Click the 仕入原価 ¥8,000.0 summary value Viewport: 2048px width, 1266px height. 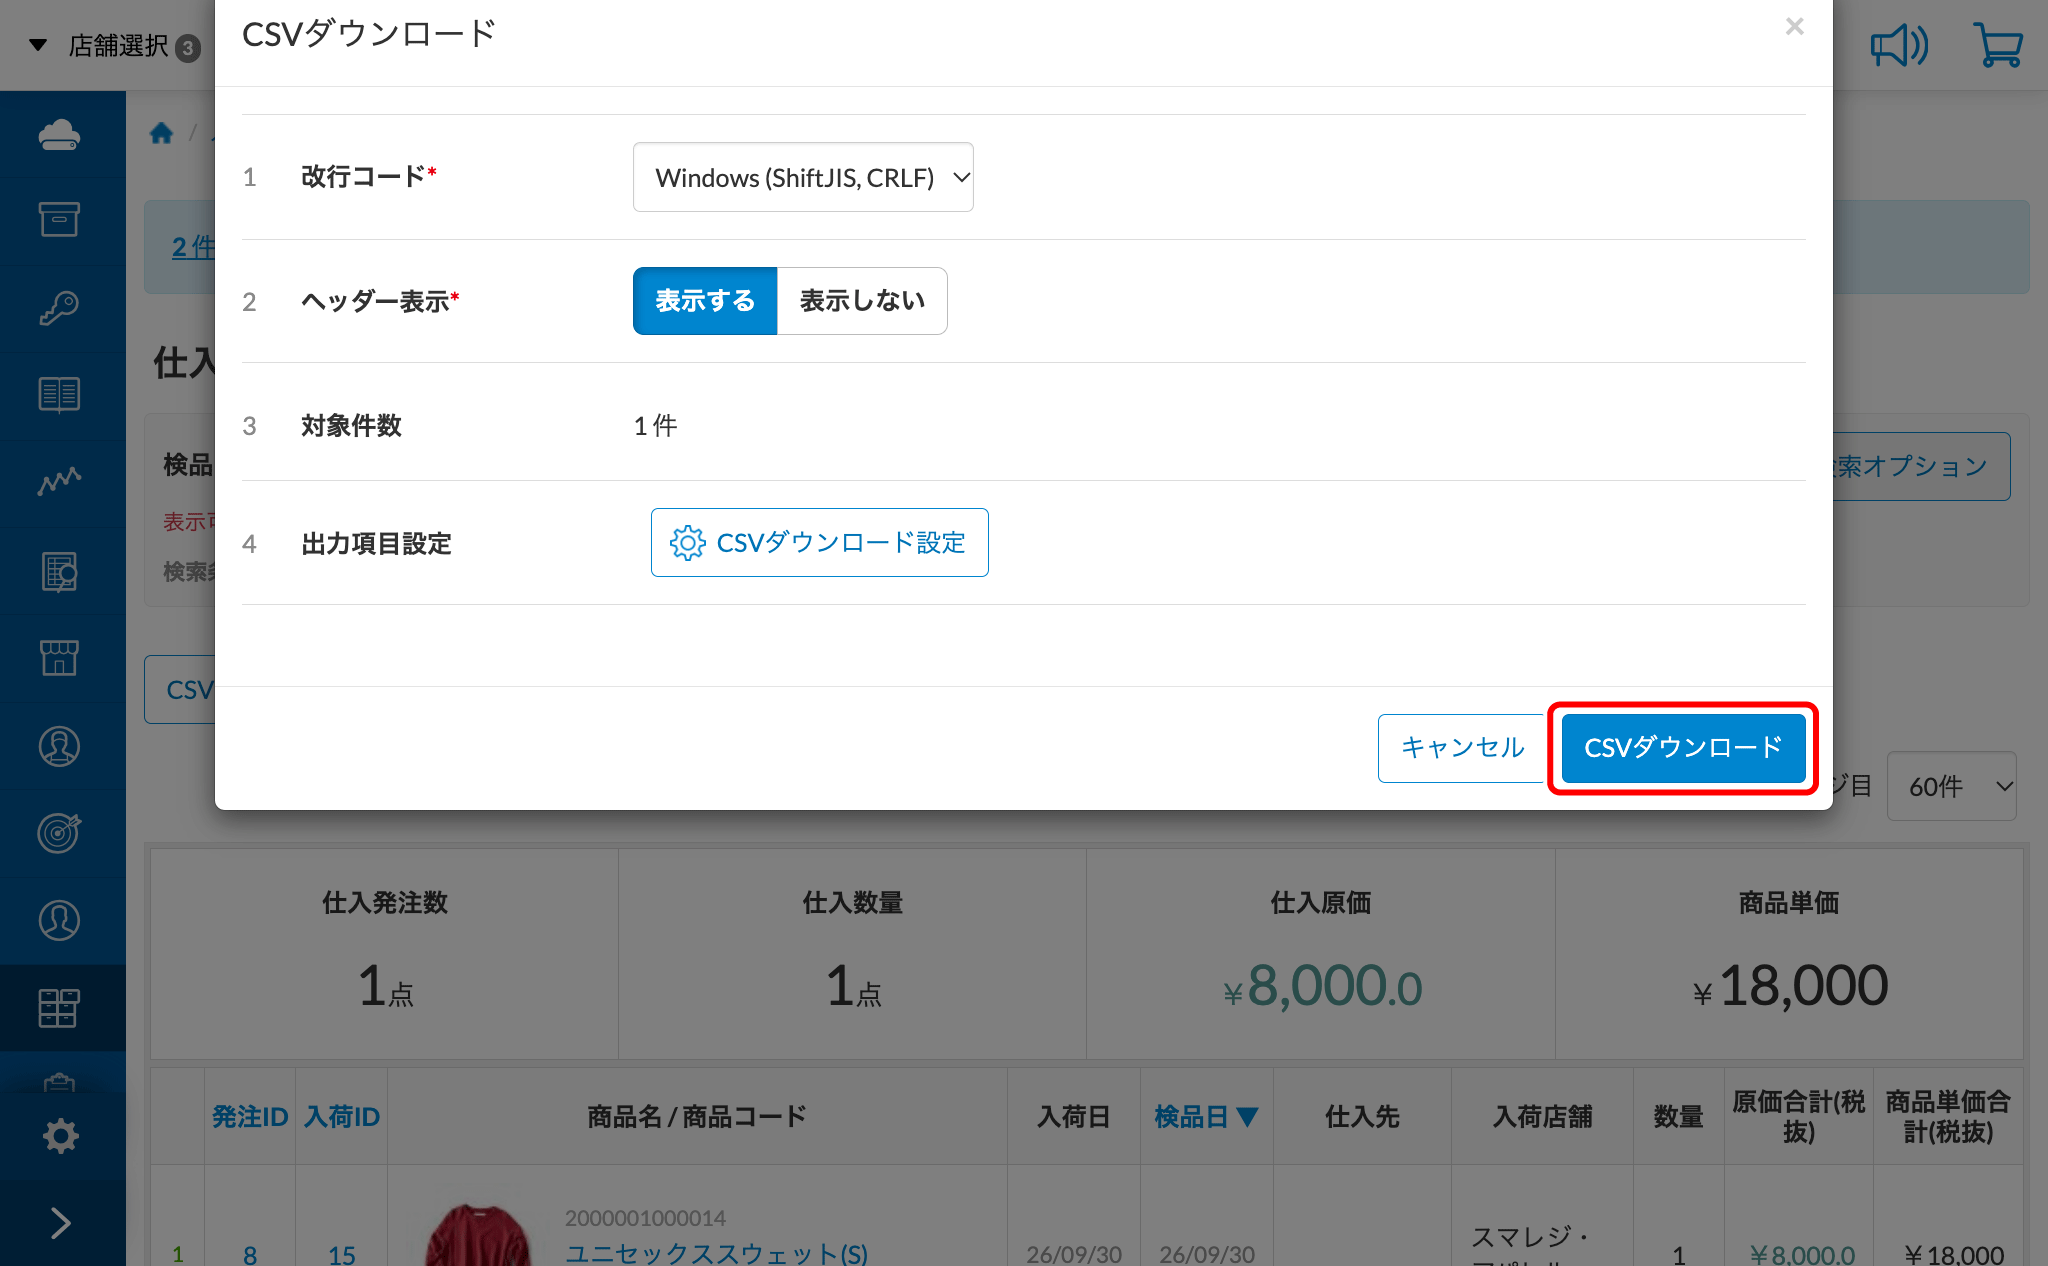click(x=1322, y=987)
